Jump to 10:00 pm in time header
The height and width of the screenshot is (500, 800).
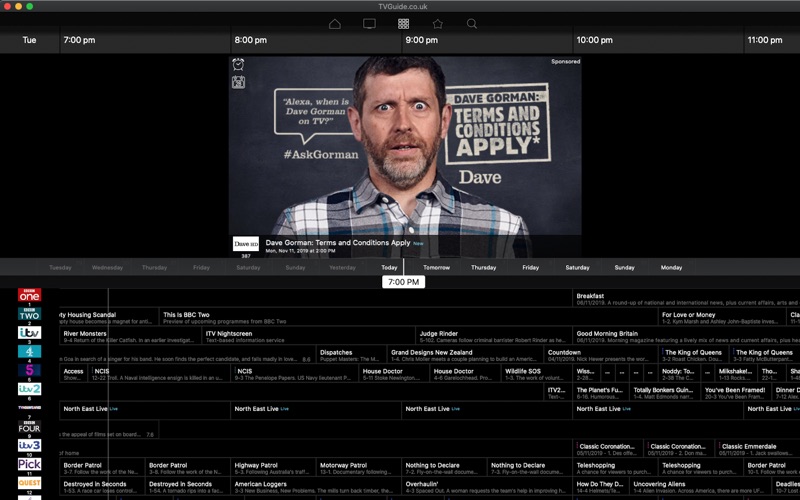coord(594,40)
